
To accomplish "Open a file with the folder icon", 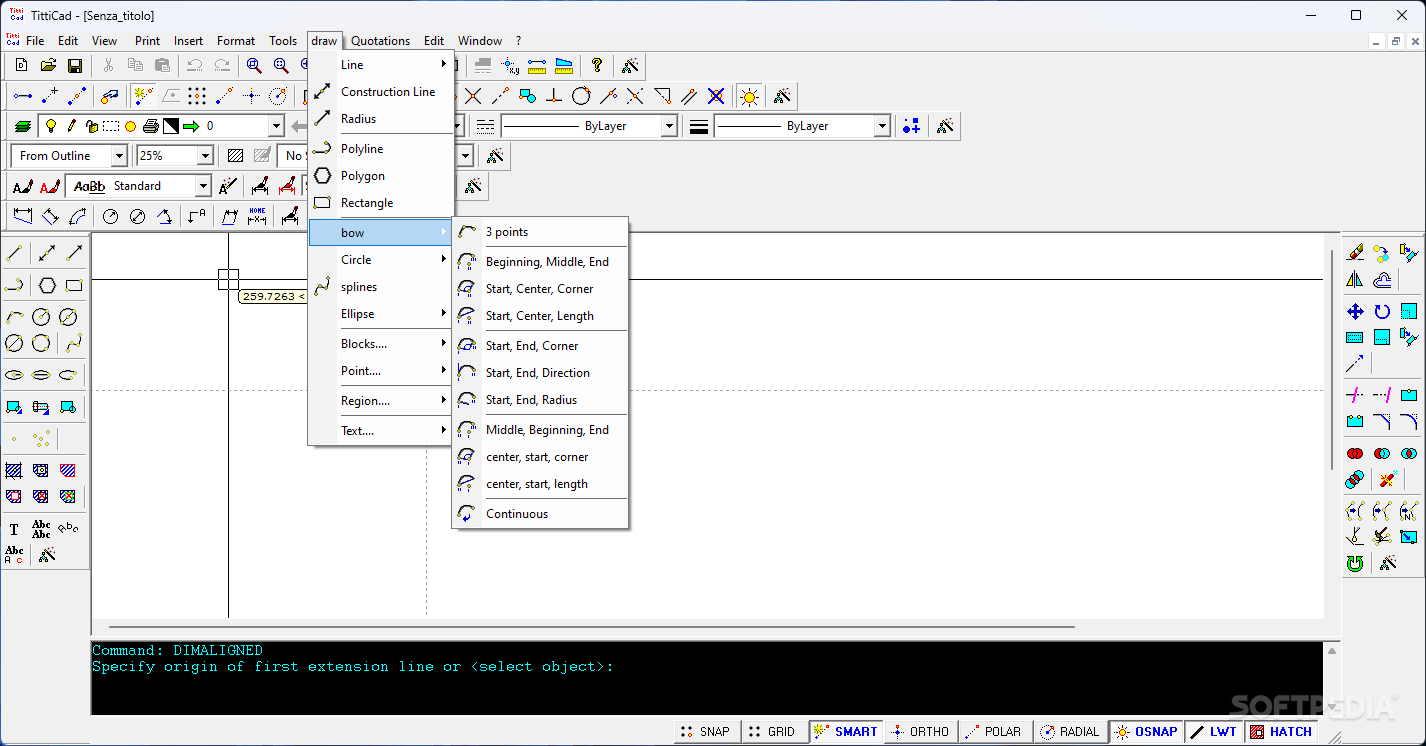I will pyautogui.click(x=48, y=66).
